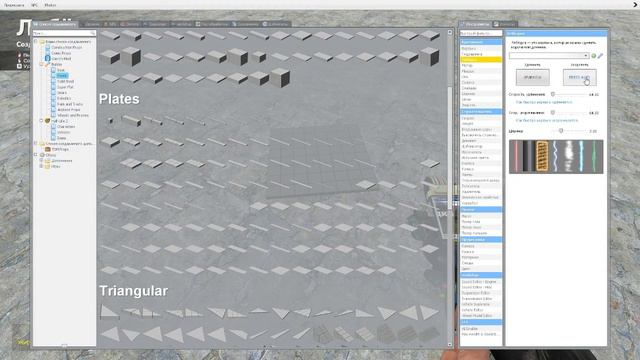Collapse the Builder folder expander
This screenshot has width=640, height=360.
(41, 64)
